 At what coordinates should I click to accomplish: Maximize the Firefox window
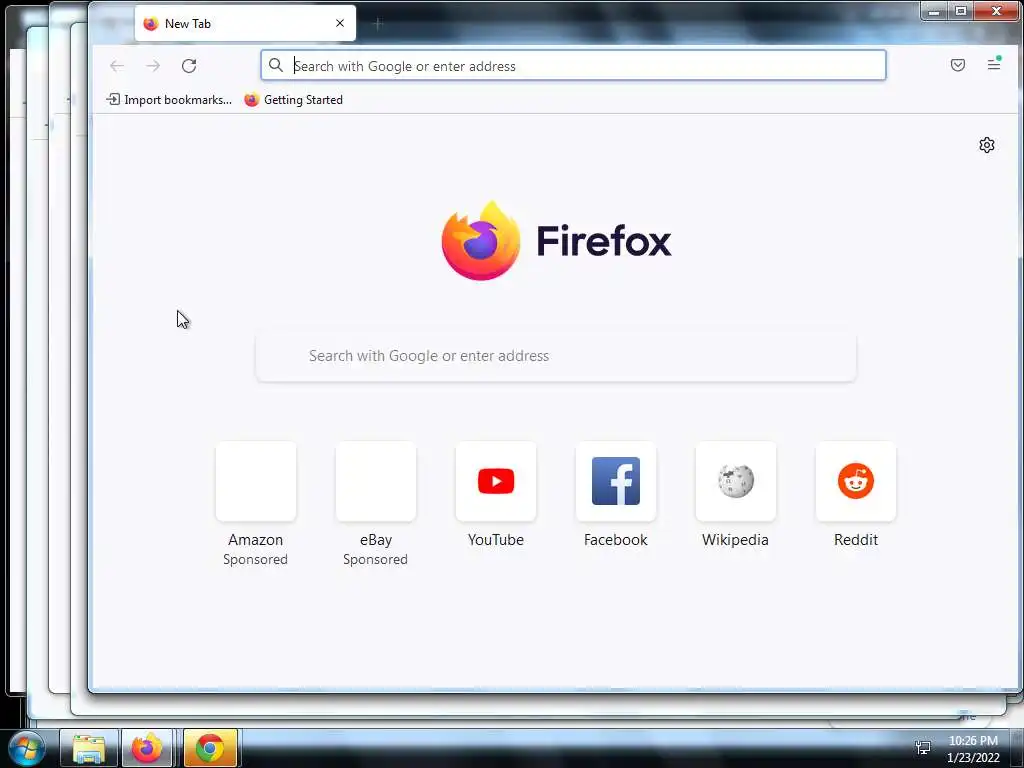coord(961,11)
